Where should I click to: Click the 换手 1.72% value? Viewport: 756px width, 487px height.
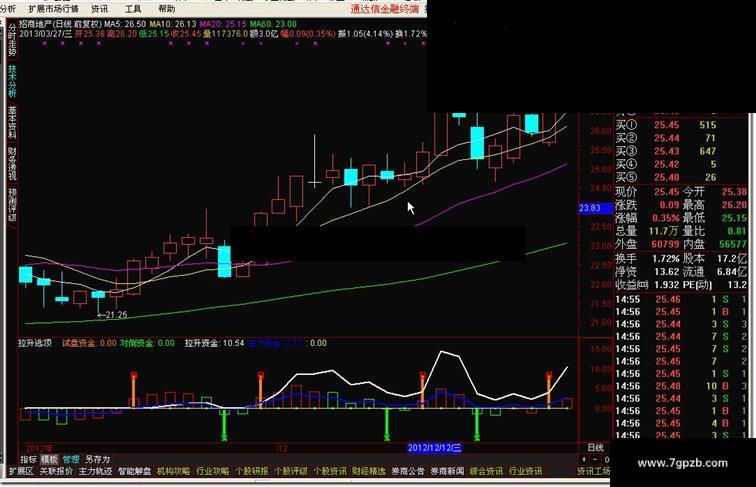[666, 258]
